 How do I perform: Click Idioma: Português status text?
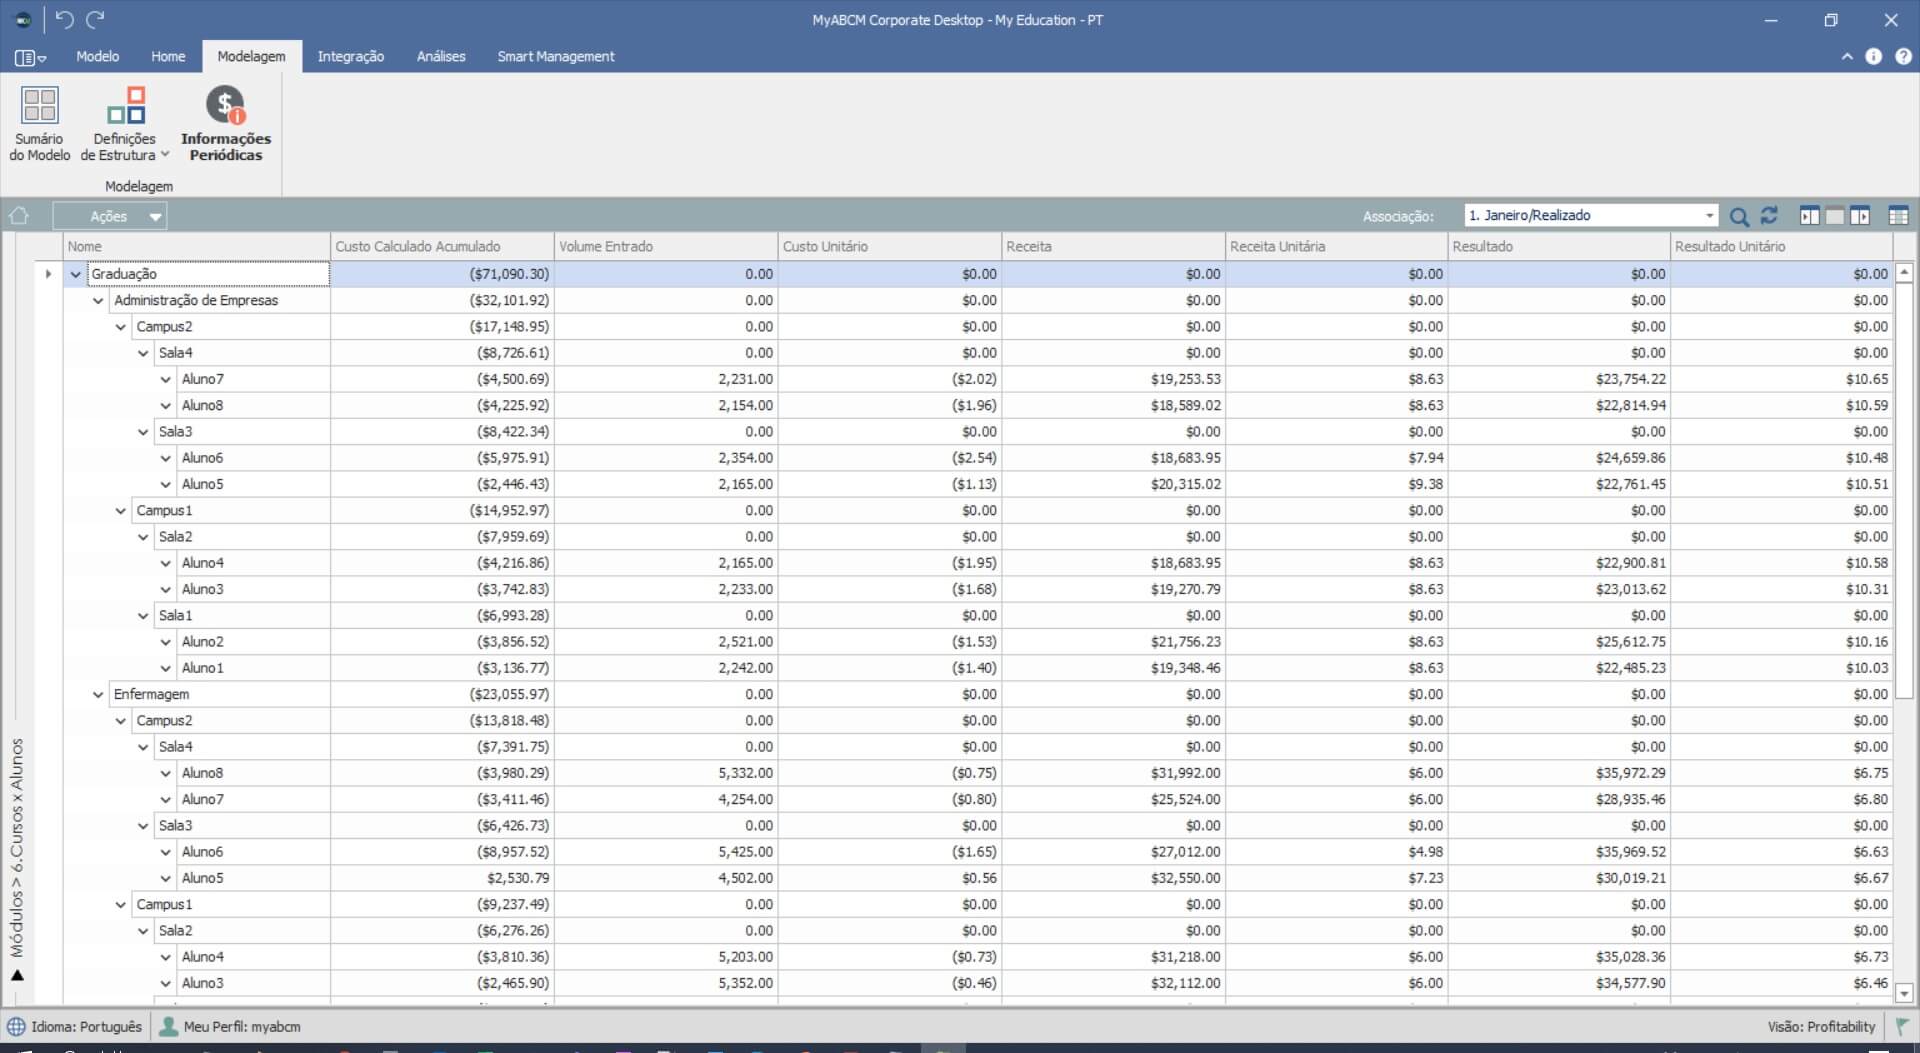[x=87, y=1027]
